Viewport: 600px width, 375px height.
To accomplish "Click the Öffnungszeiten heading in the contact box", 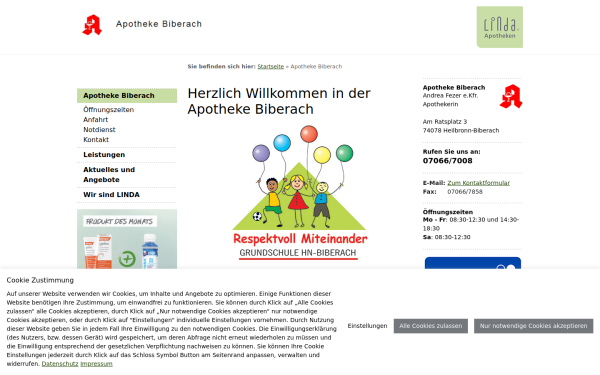I will point(448,212).
